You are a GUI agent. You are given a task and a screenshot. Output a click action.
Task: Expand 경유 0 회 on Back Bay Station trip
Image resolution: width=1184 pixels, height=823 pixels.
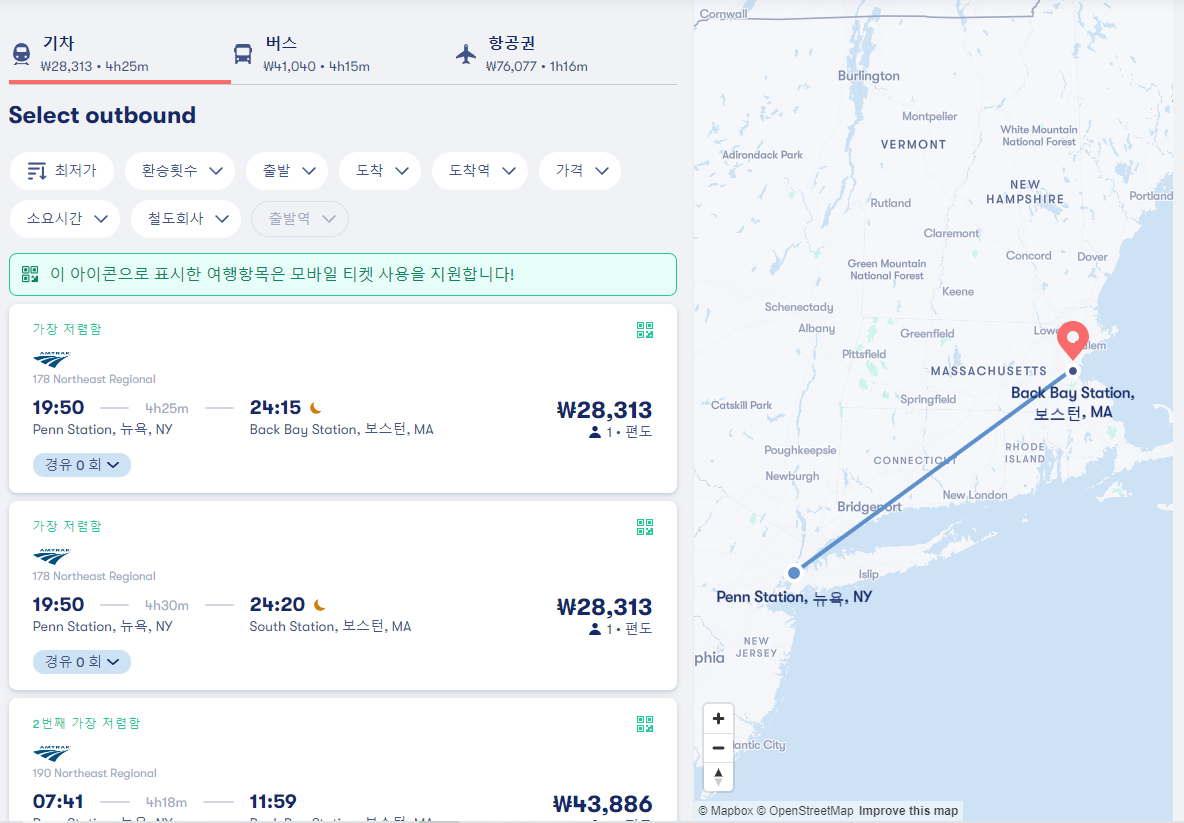click(82, 464)
